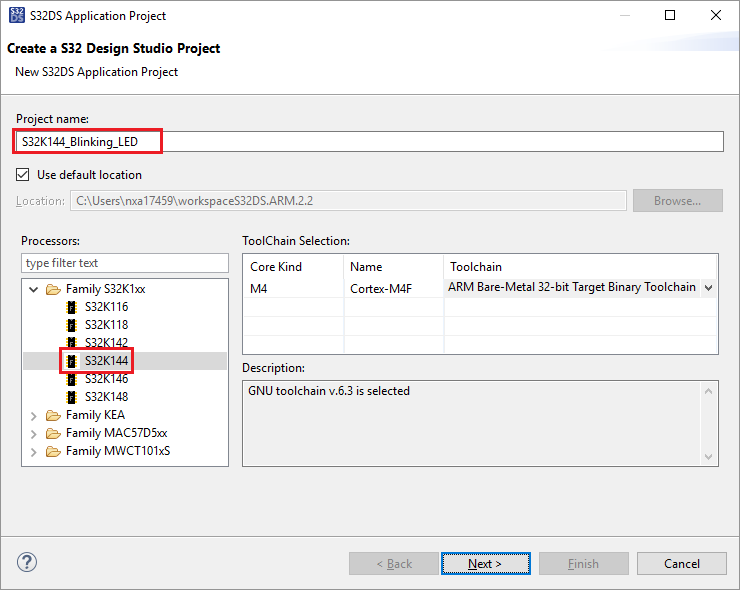Click the processors type filter text field
The width and height of the screenshot is (740, 590).
pos(125,263)
